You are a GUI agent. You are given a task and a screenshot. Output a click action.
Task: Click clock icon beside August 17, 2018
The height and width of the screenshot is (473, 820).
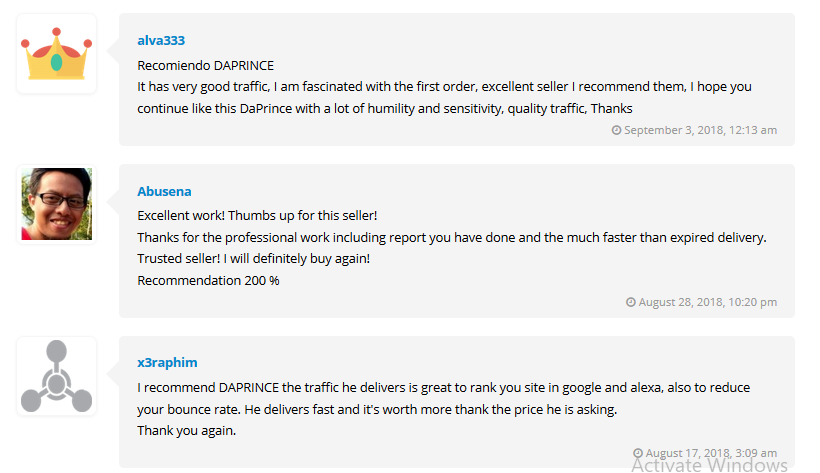(638, 453)
